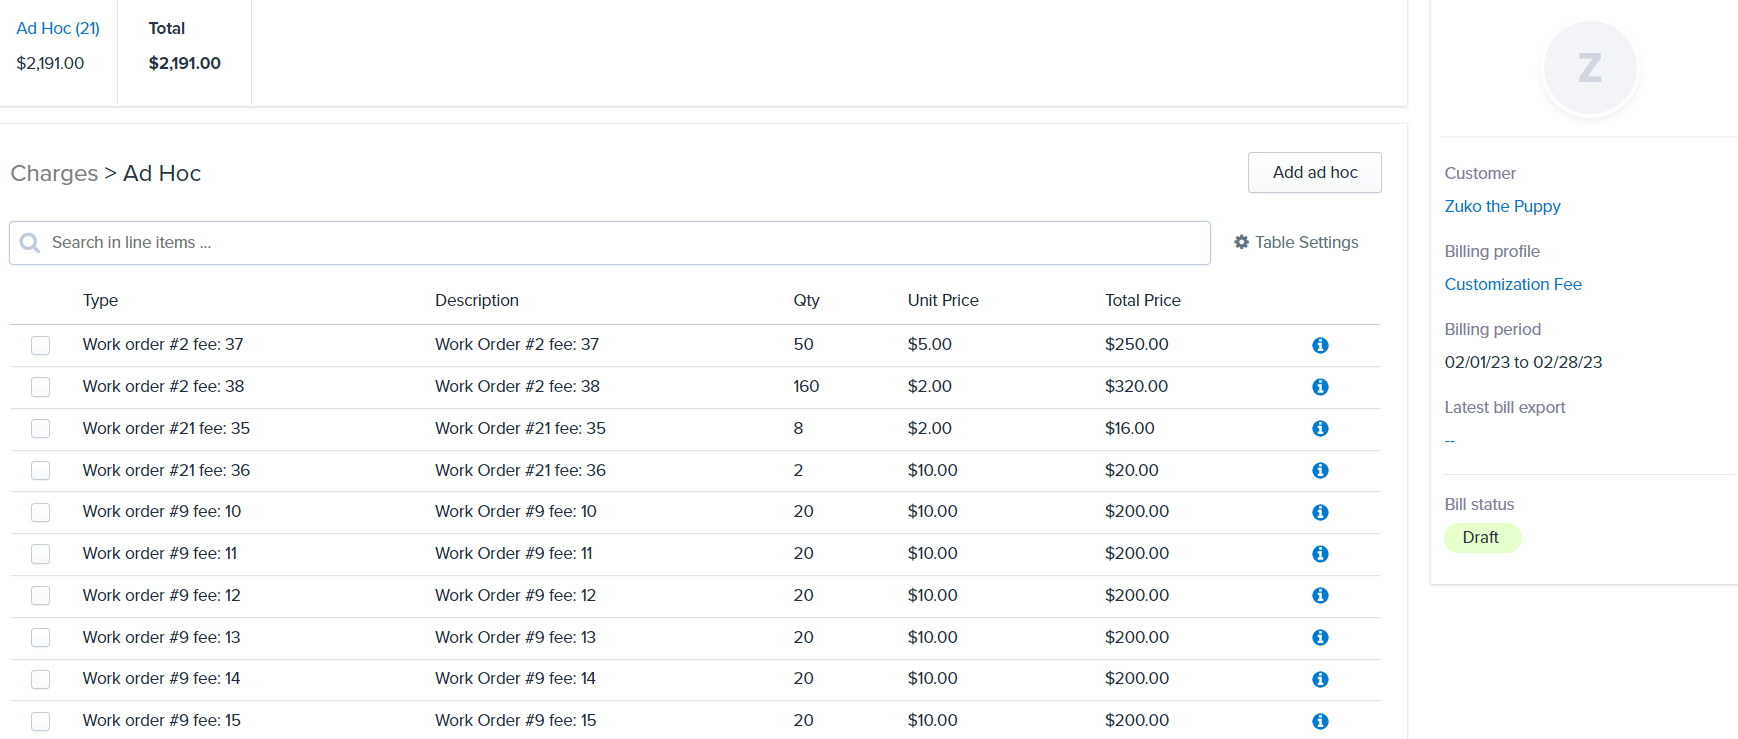Show info for Work order #9 fee: 12

point(1320,595)
